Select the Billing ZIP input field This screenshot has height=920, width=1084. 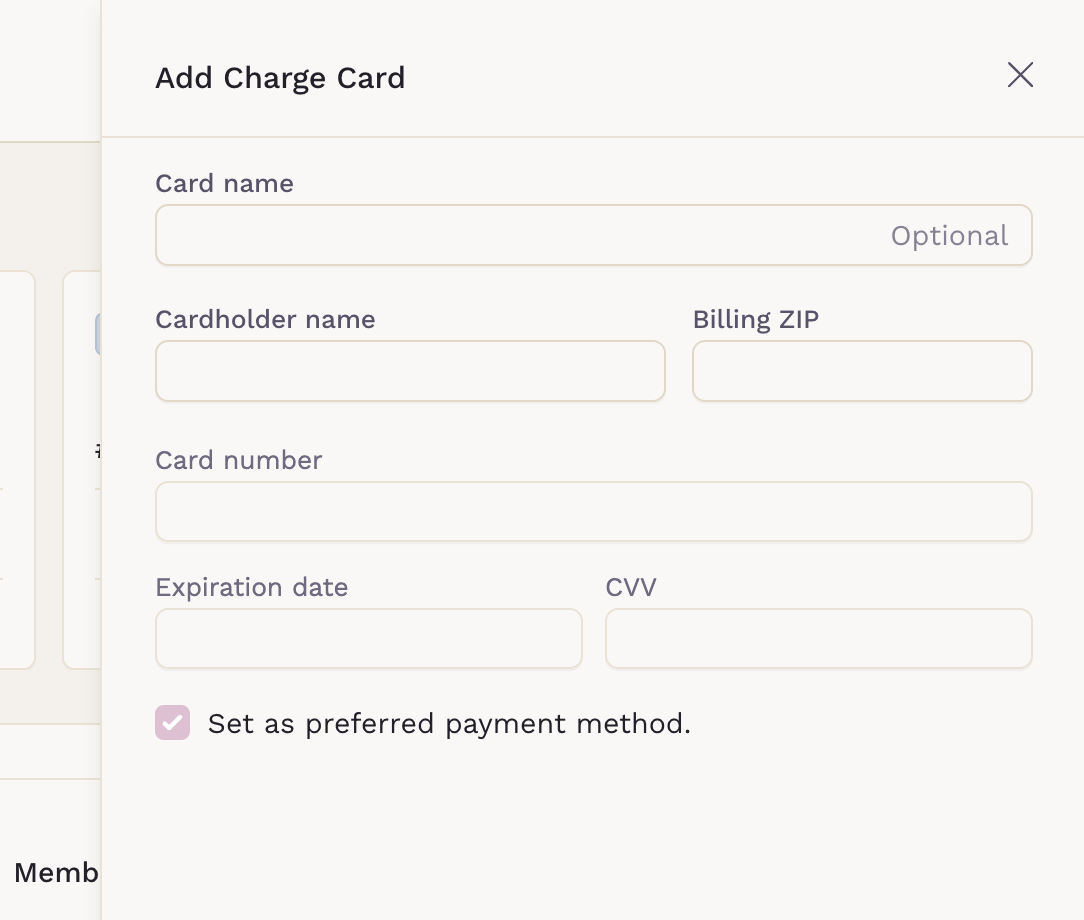click(862, 371)
